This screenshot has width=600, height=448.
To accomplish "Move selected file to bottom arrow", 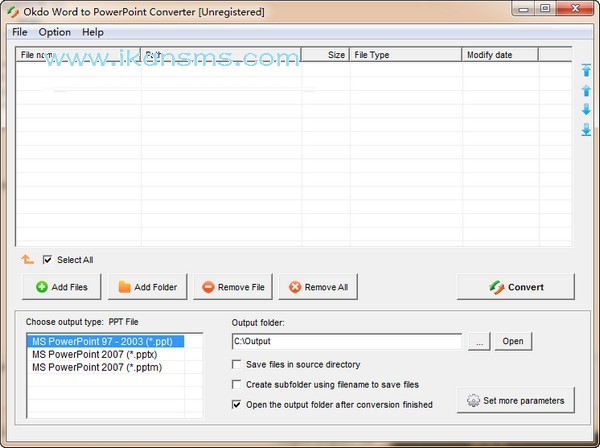I will pyautogui.click(x=586, y=130).
